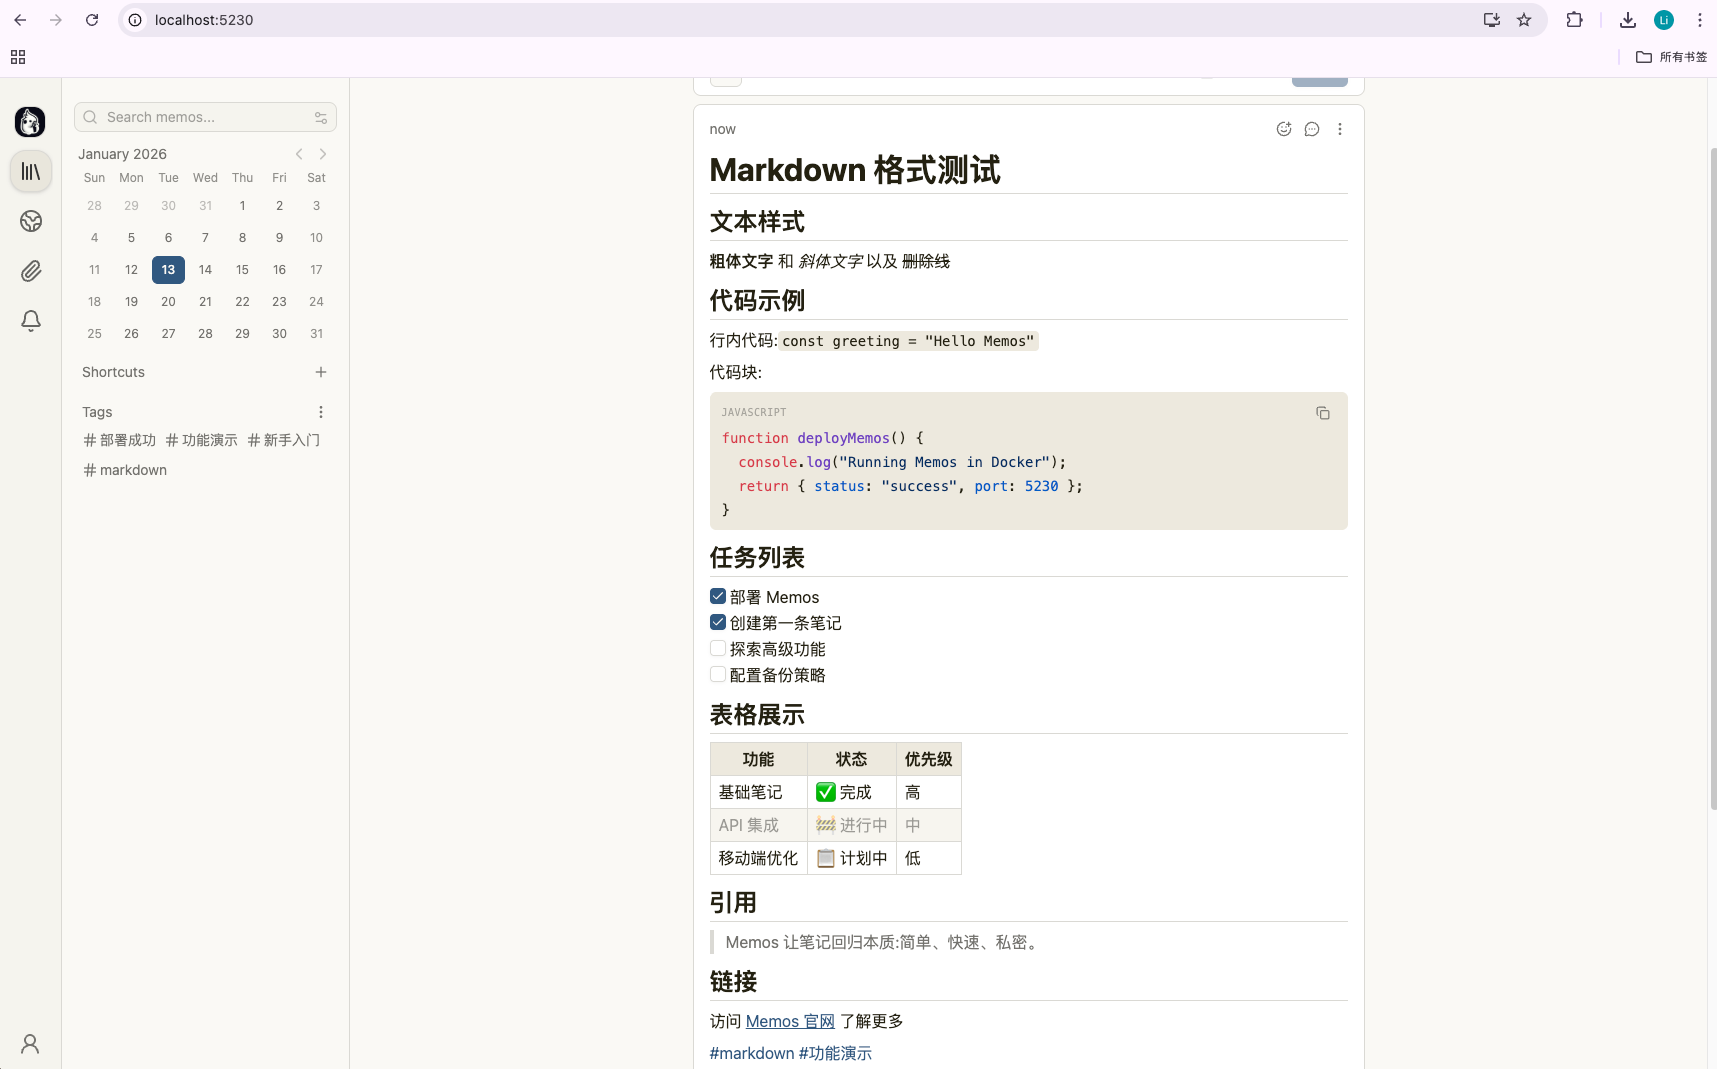Open the Memos 官网 link
Image resolution: width=1717 pixels, height=1069 pixels.
pos(790,1021)
